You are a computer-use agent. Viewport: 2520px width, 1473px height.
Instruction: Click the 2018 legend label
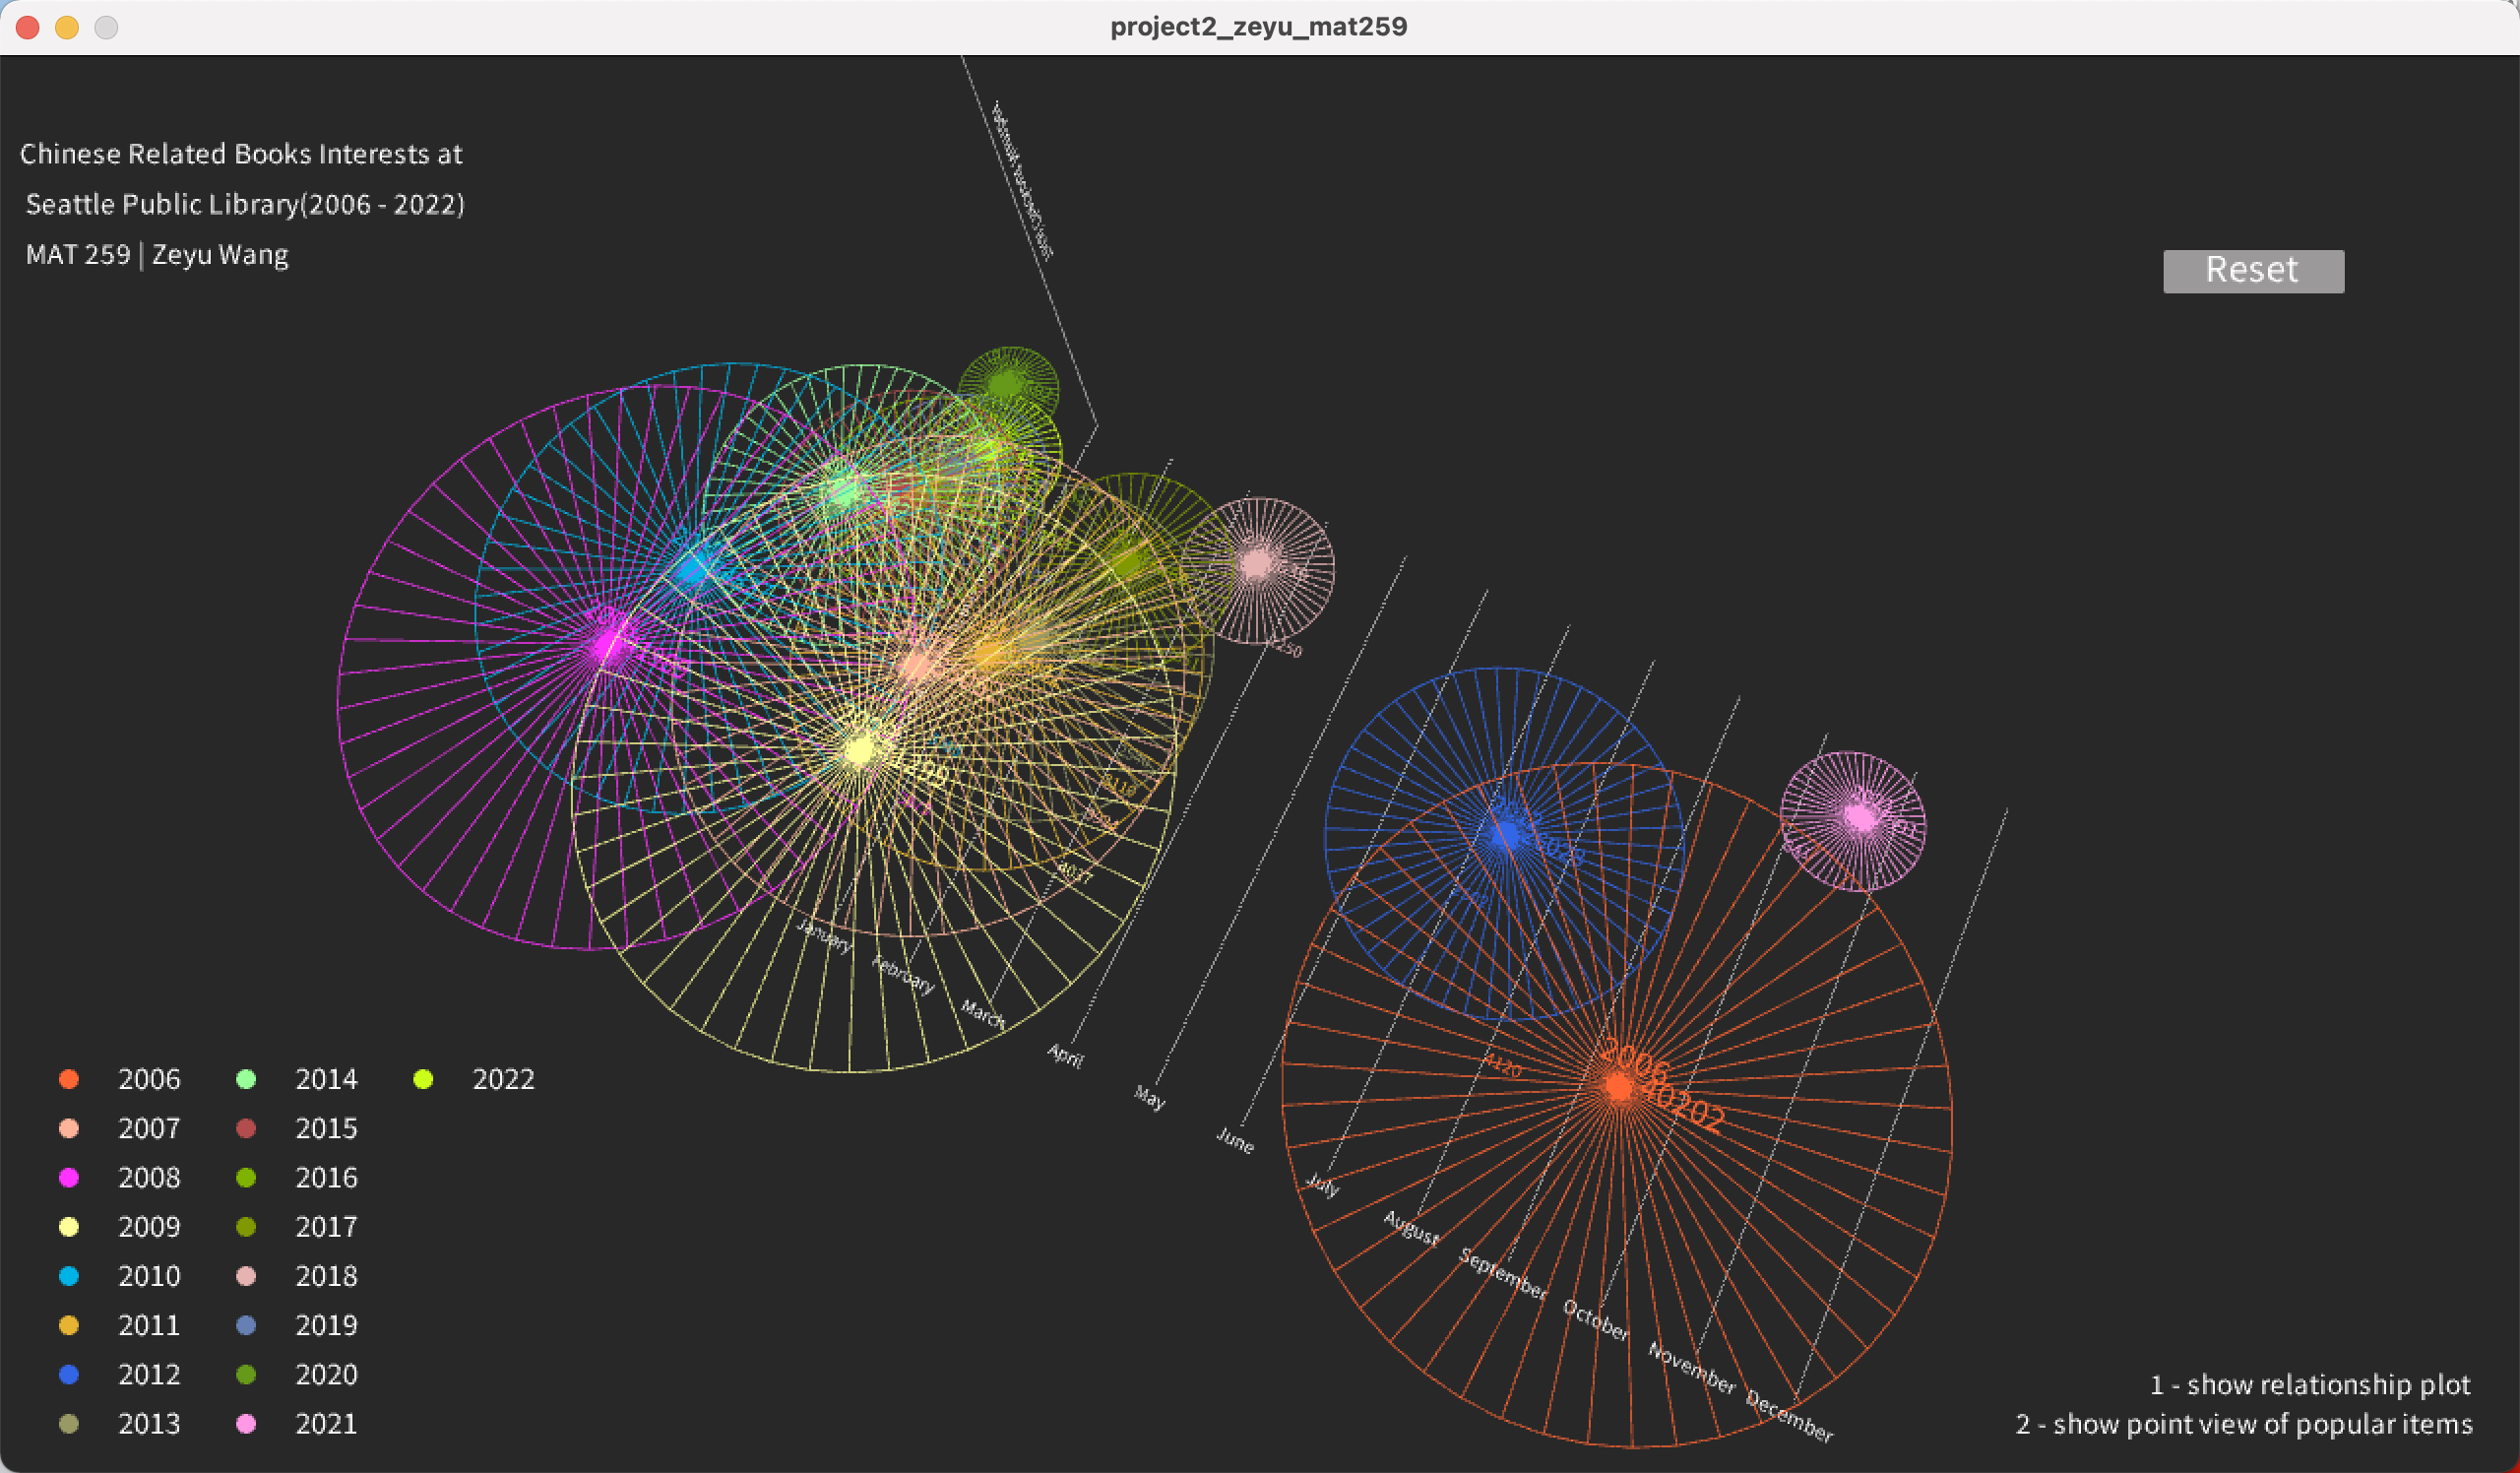tap(326, 1276)
